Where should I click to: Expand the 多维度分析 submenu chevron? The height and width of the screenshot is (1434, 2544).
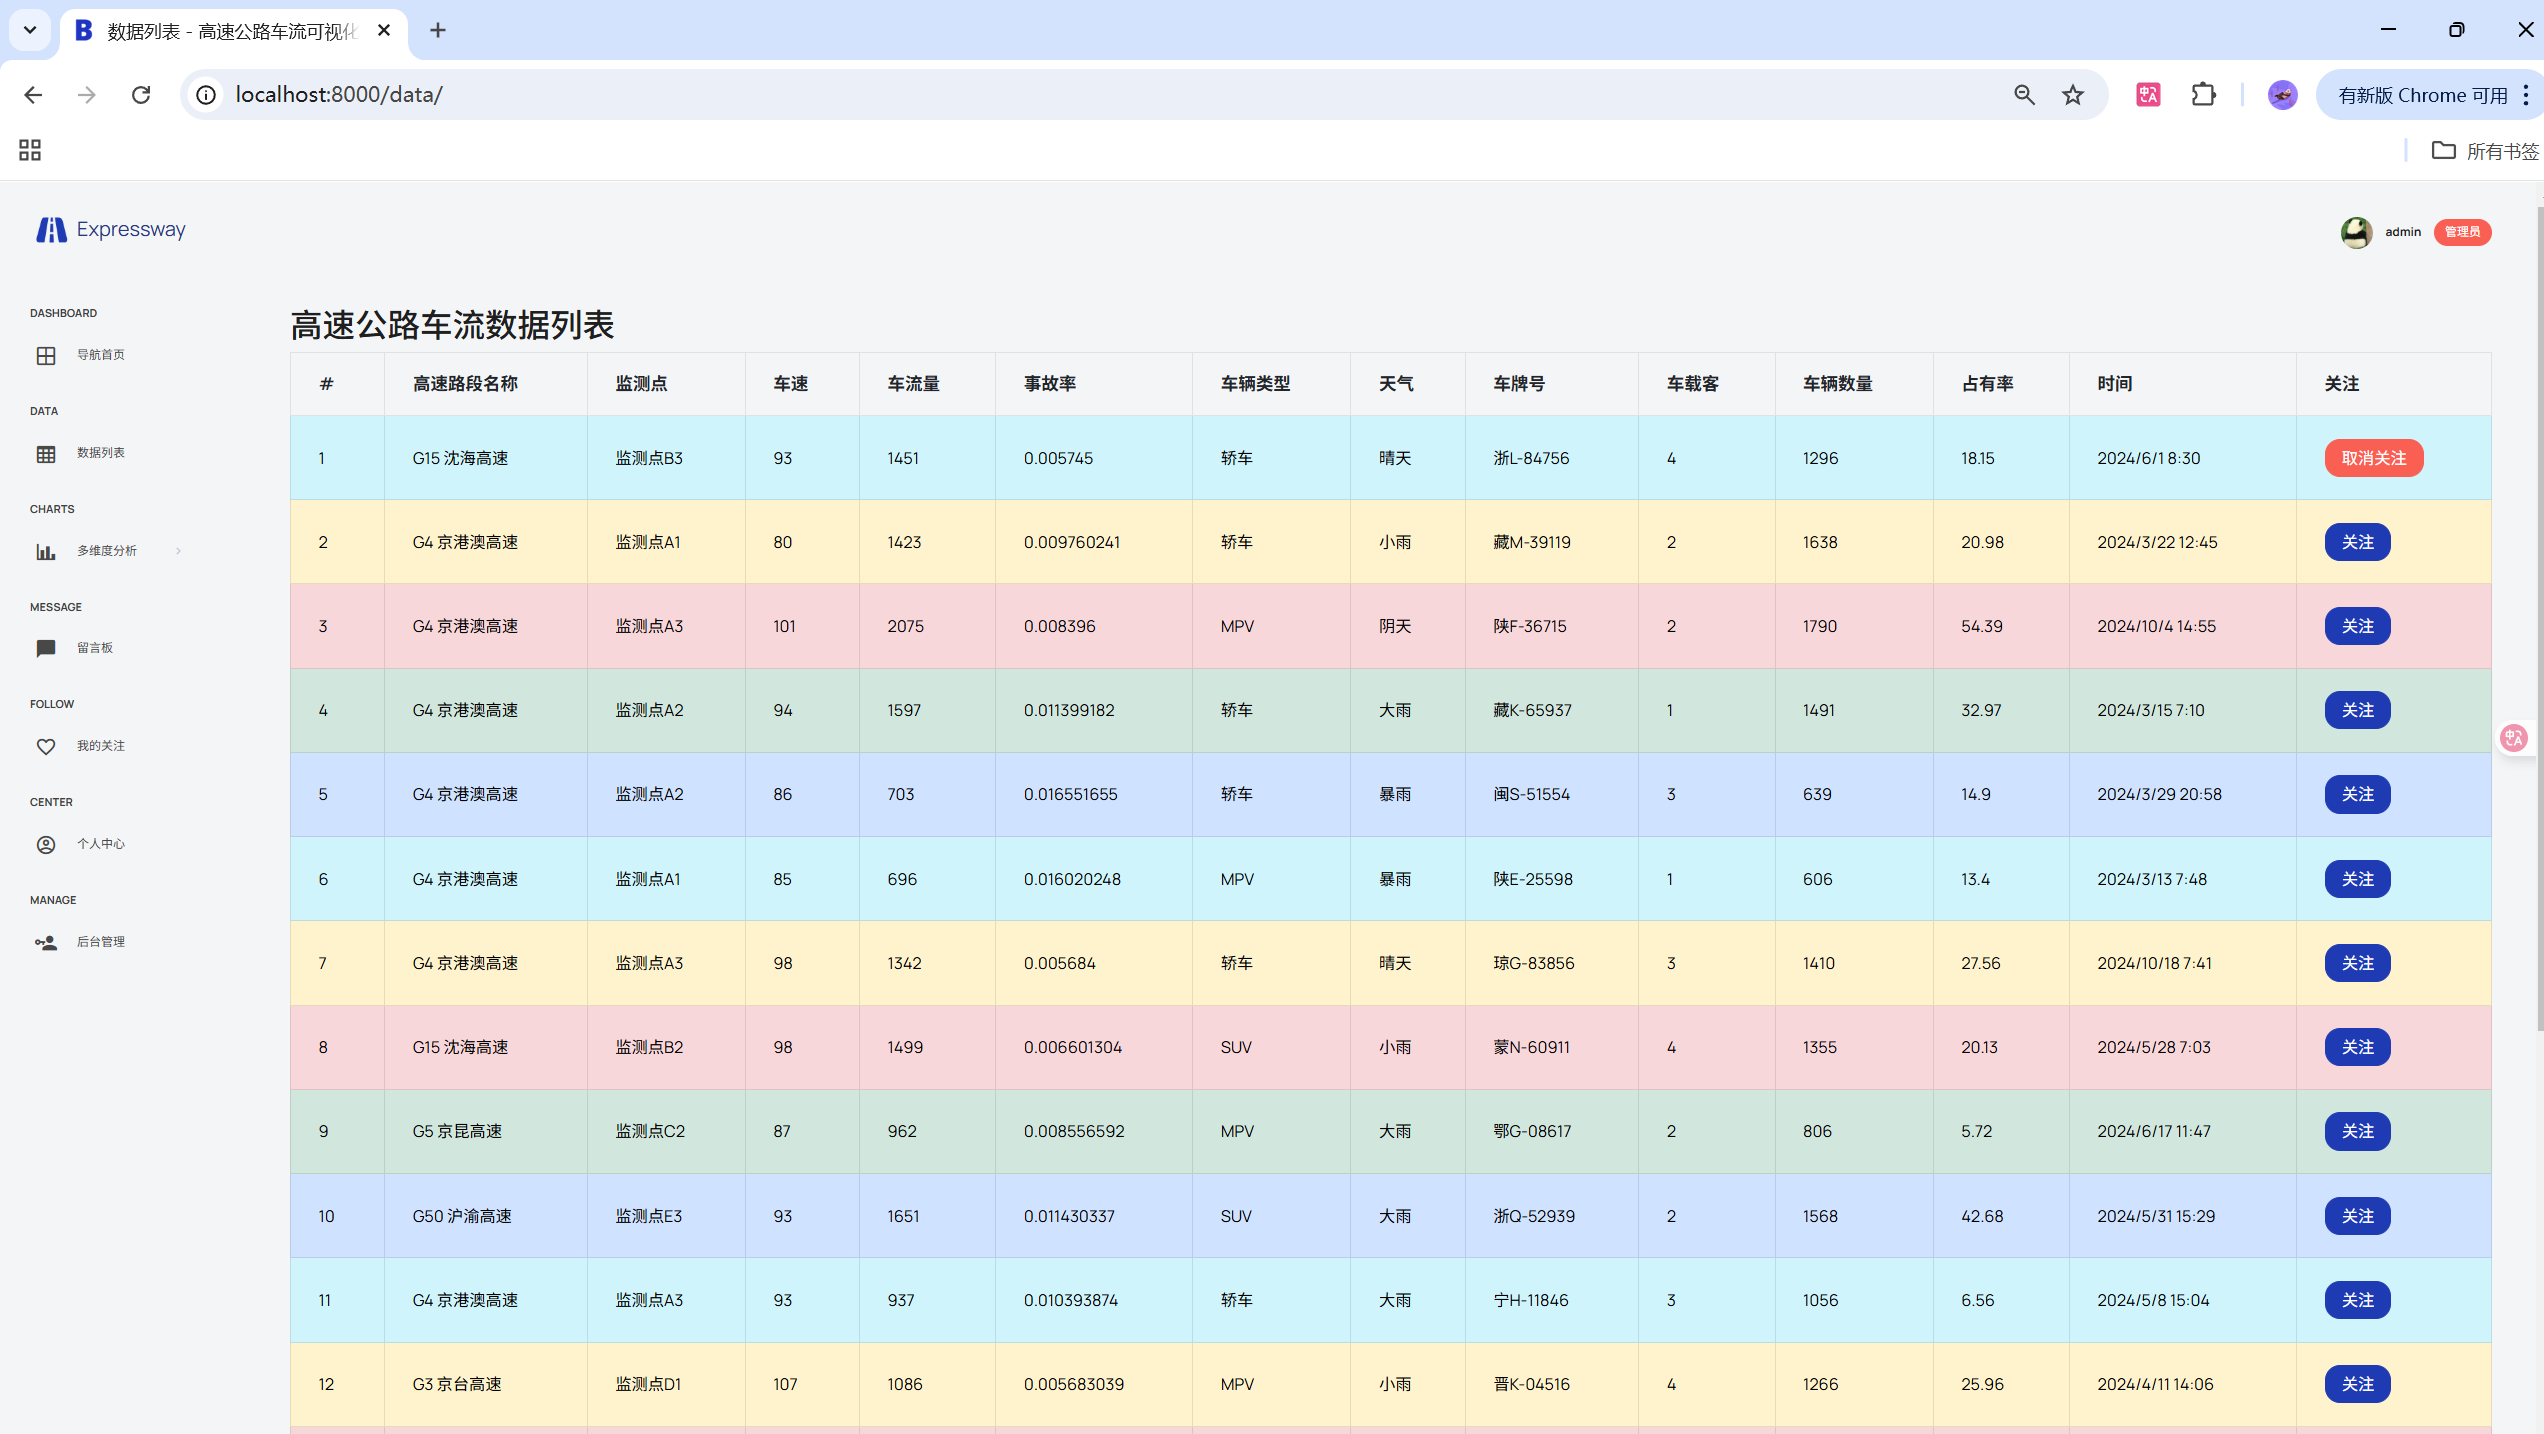[178, 551]
